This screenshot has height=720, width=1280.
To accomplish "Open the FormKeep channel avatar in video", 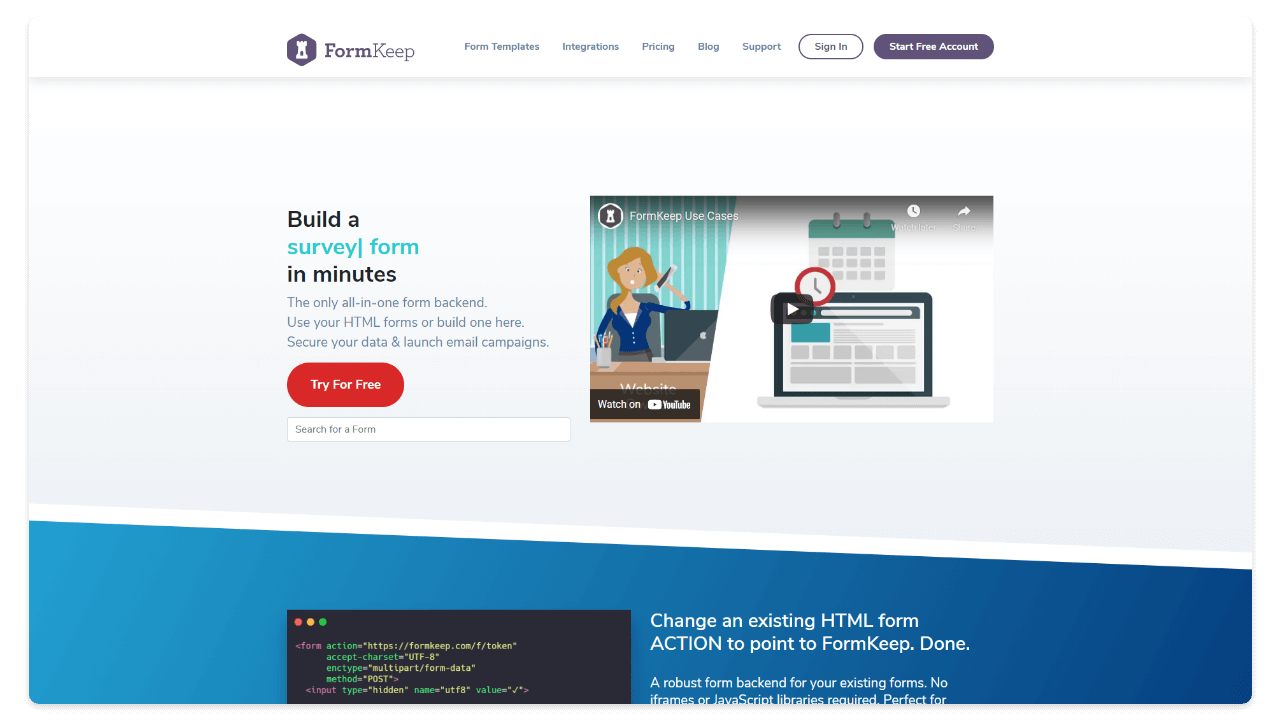I will [x=610, y=216].
